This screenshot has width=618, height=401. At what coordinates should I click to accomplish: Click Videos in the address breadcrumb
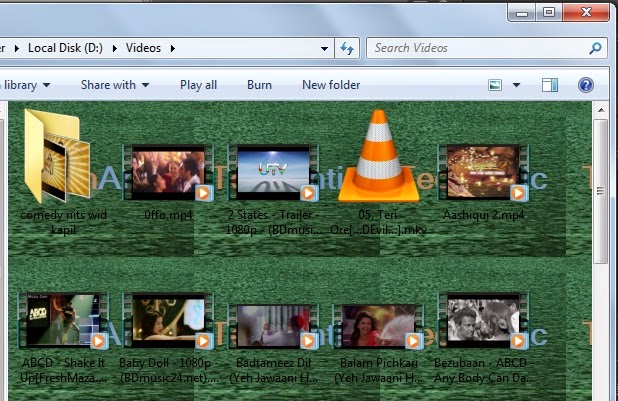[x=143, y=48]
